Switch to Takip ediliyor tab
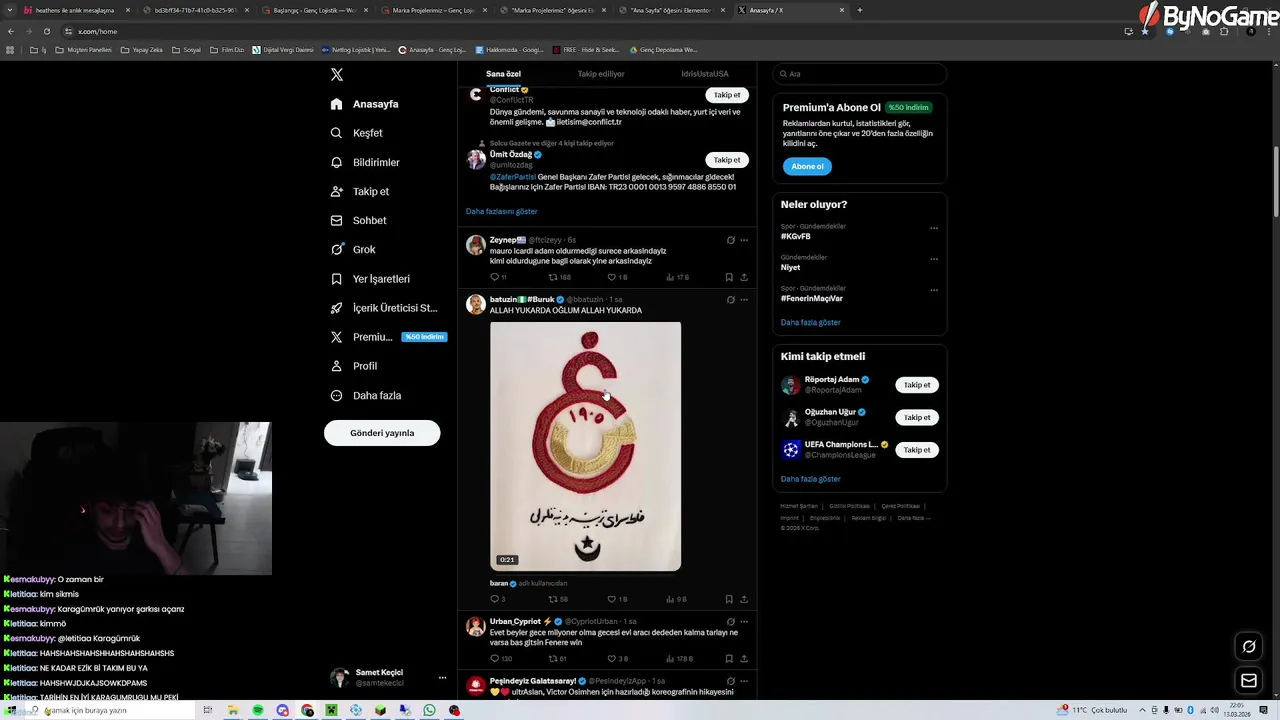 601,74
